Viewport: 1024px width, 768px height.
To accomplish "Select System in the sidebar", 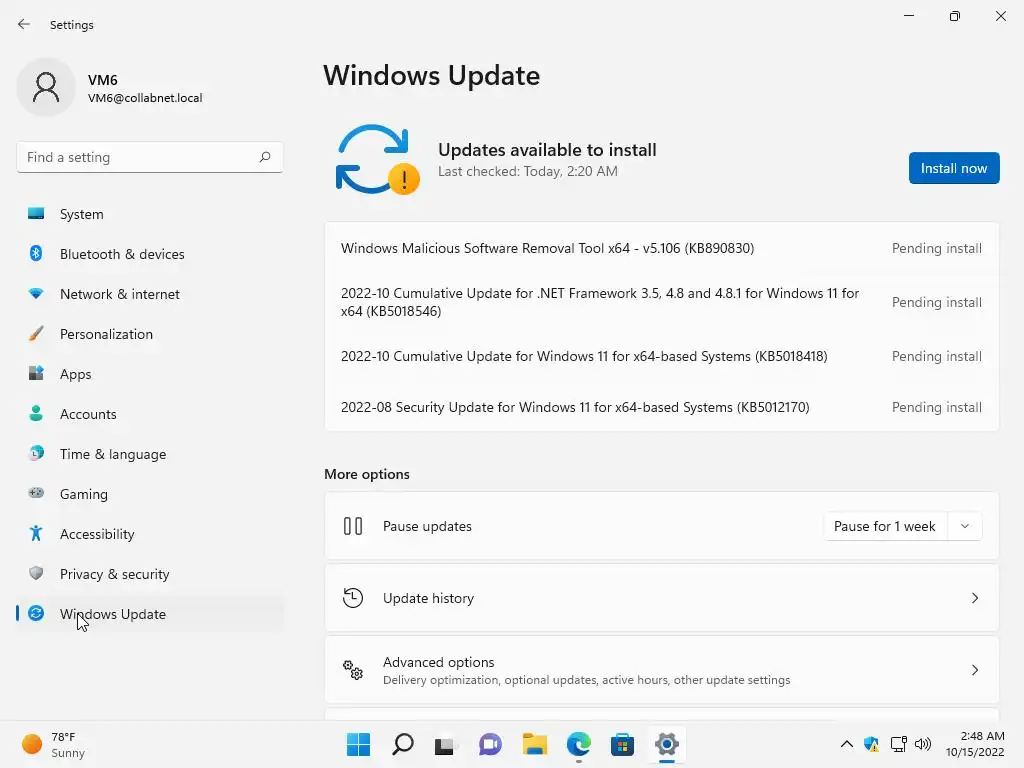I will (x=150, y=214).
